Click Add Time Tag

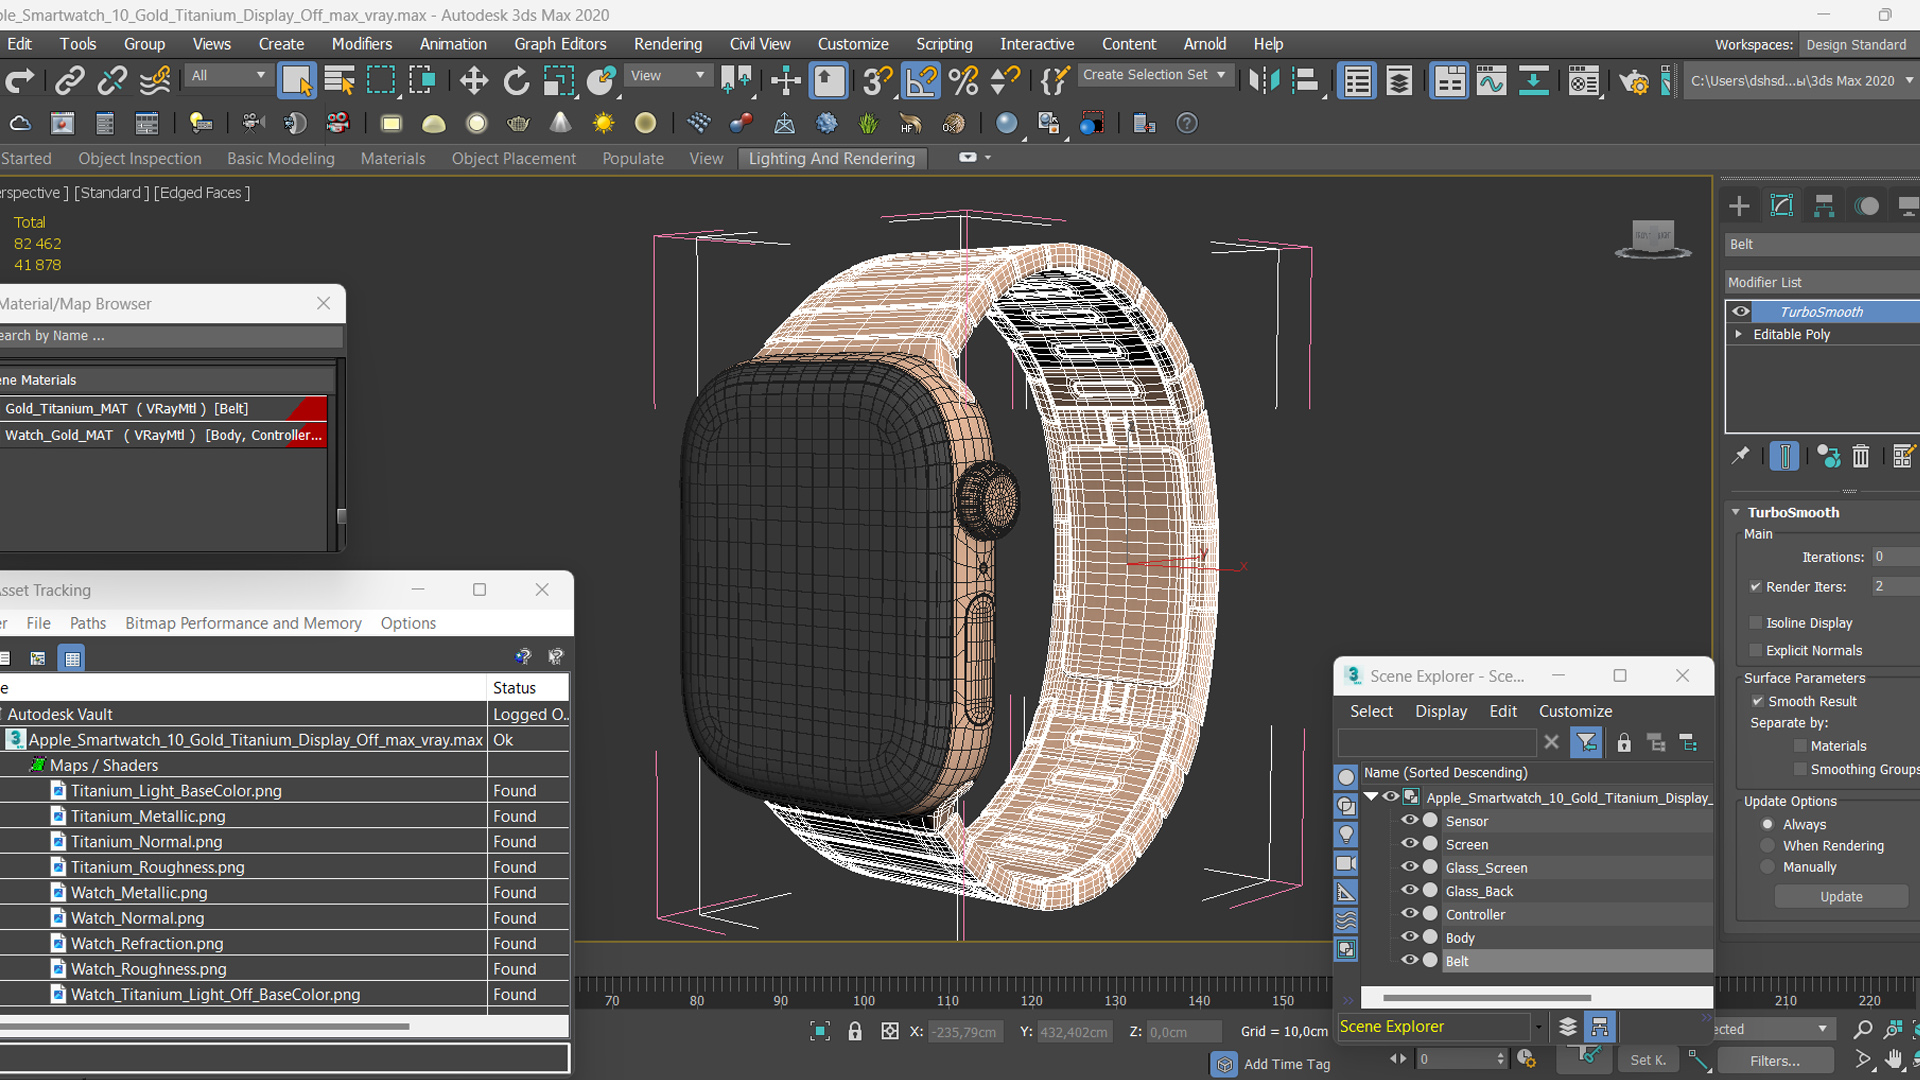pos(1286,1064)
